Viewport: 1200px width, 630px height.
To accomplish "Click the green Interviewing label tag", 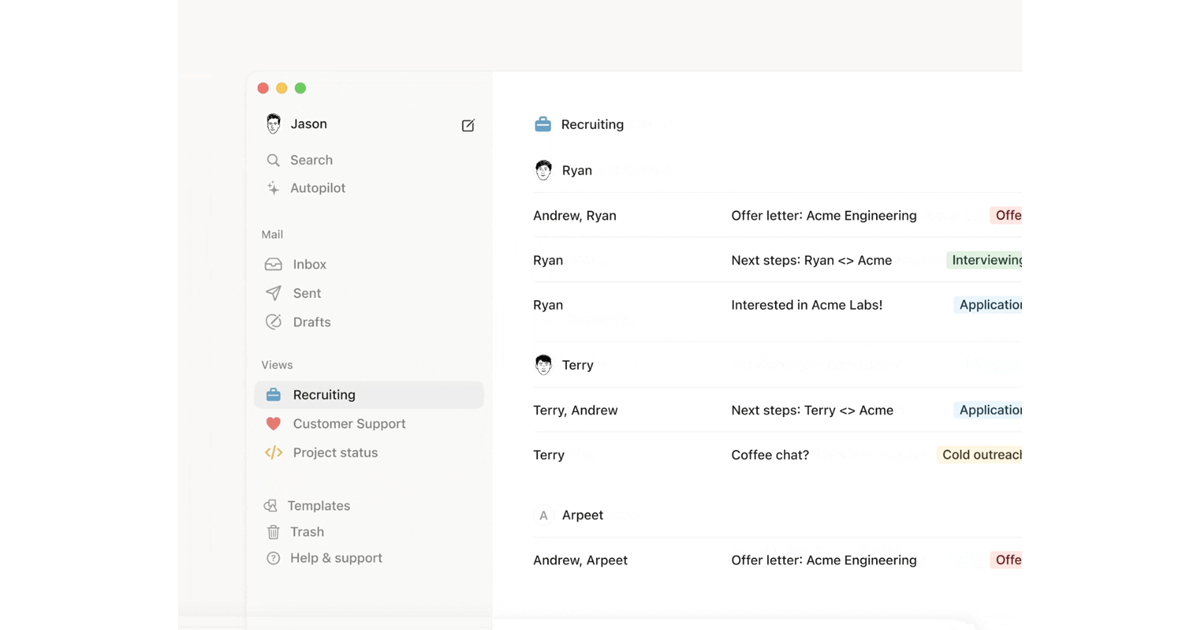I will pyautogui.click(x=985, y=260).
